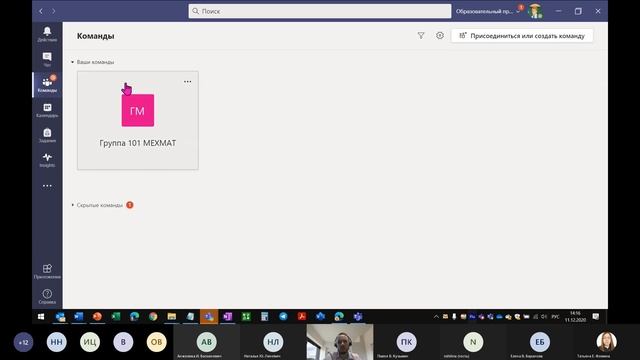
Task: Select the Teams (Команды) sidebar icon
Action: click(47, 84)
